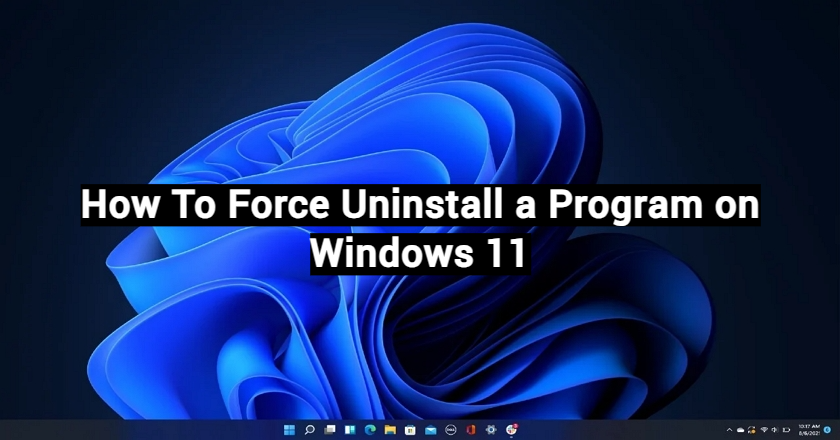This screenshot has height=440, width=840.
Task: Launch the Dell app icon
Action: tap(451, 429)
